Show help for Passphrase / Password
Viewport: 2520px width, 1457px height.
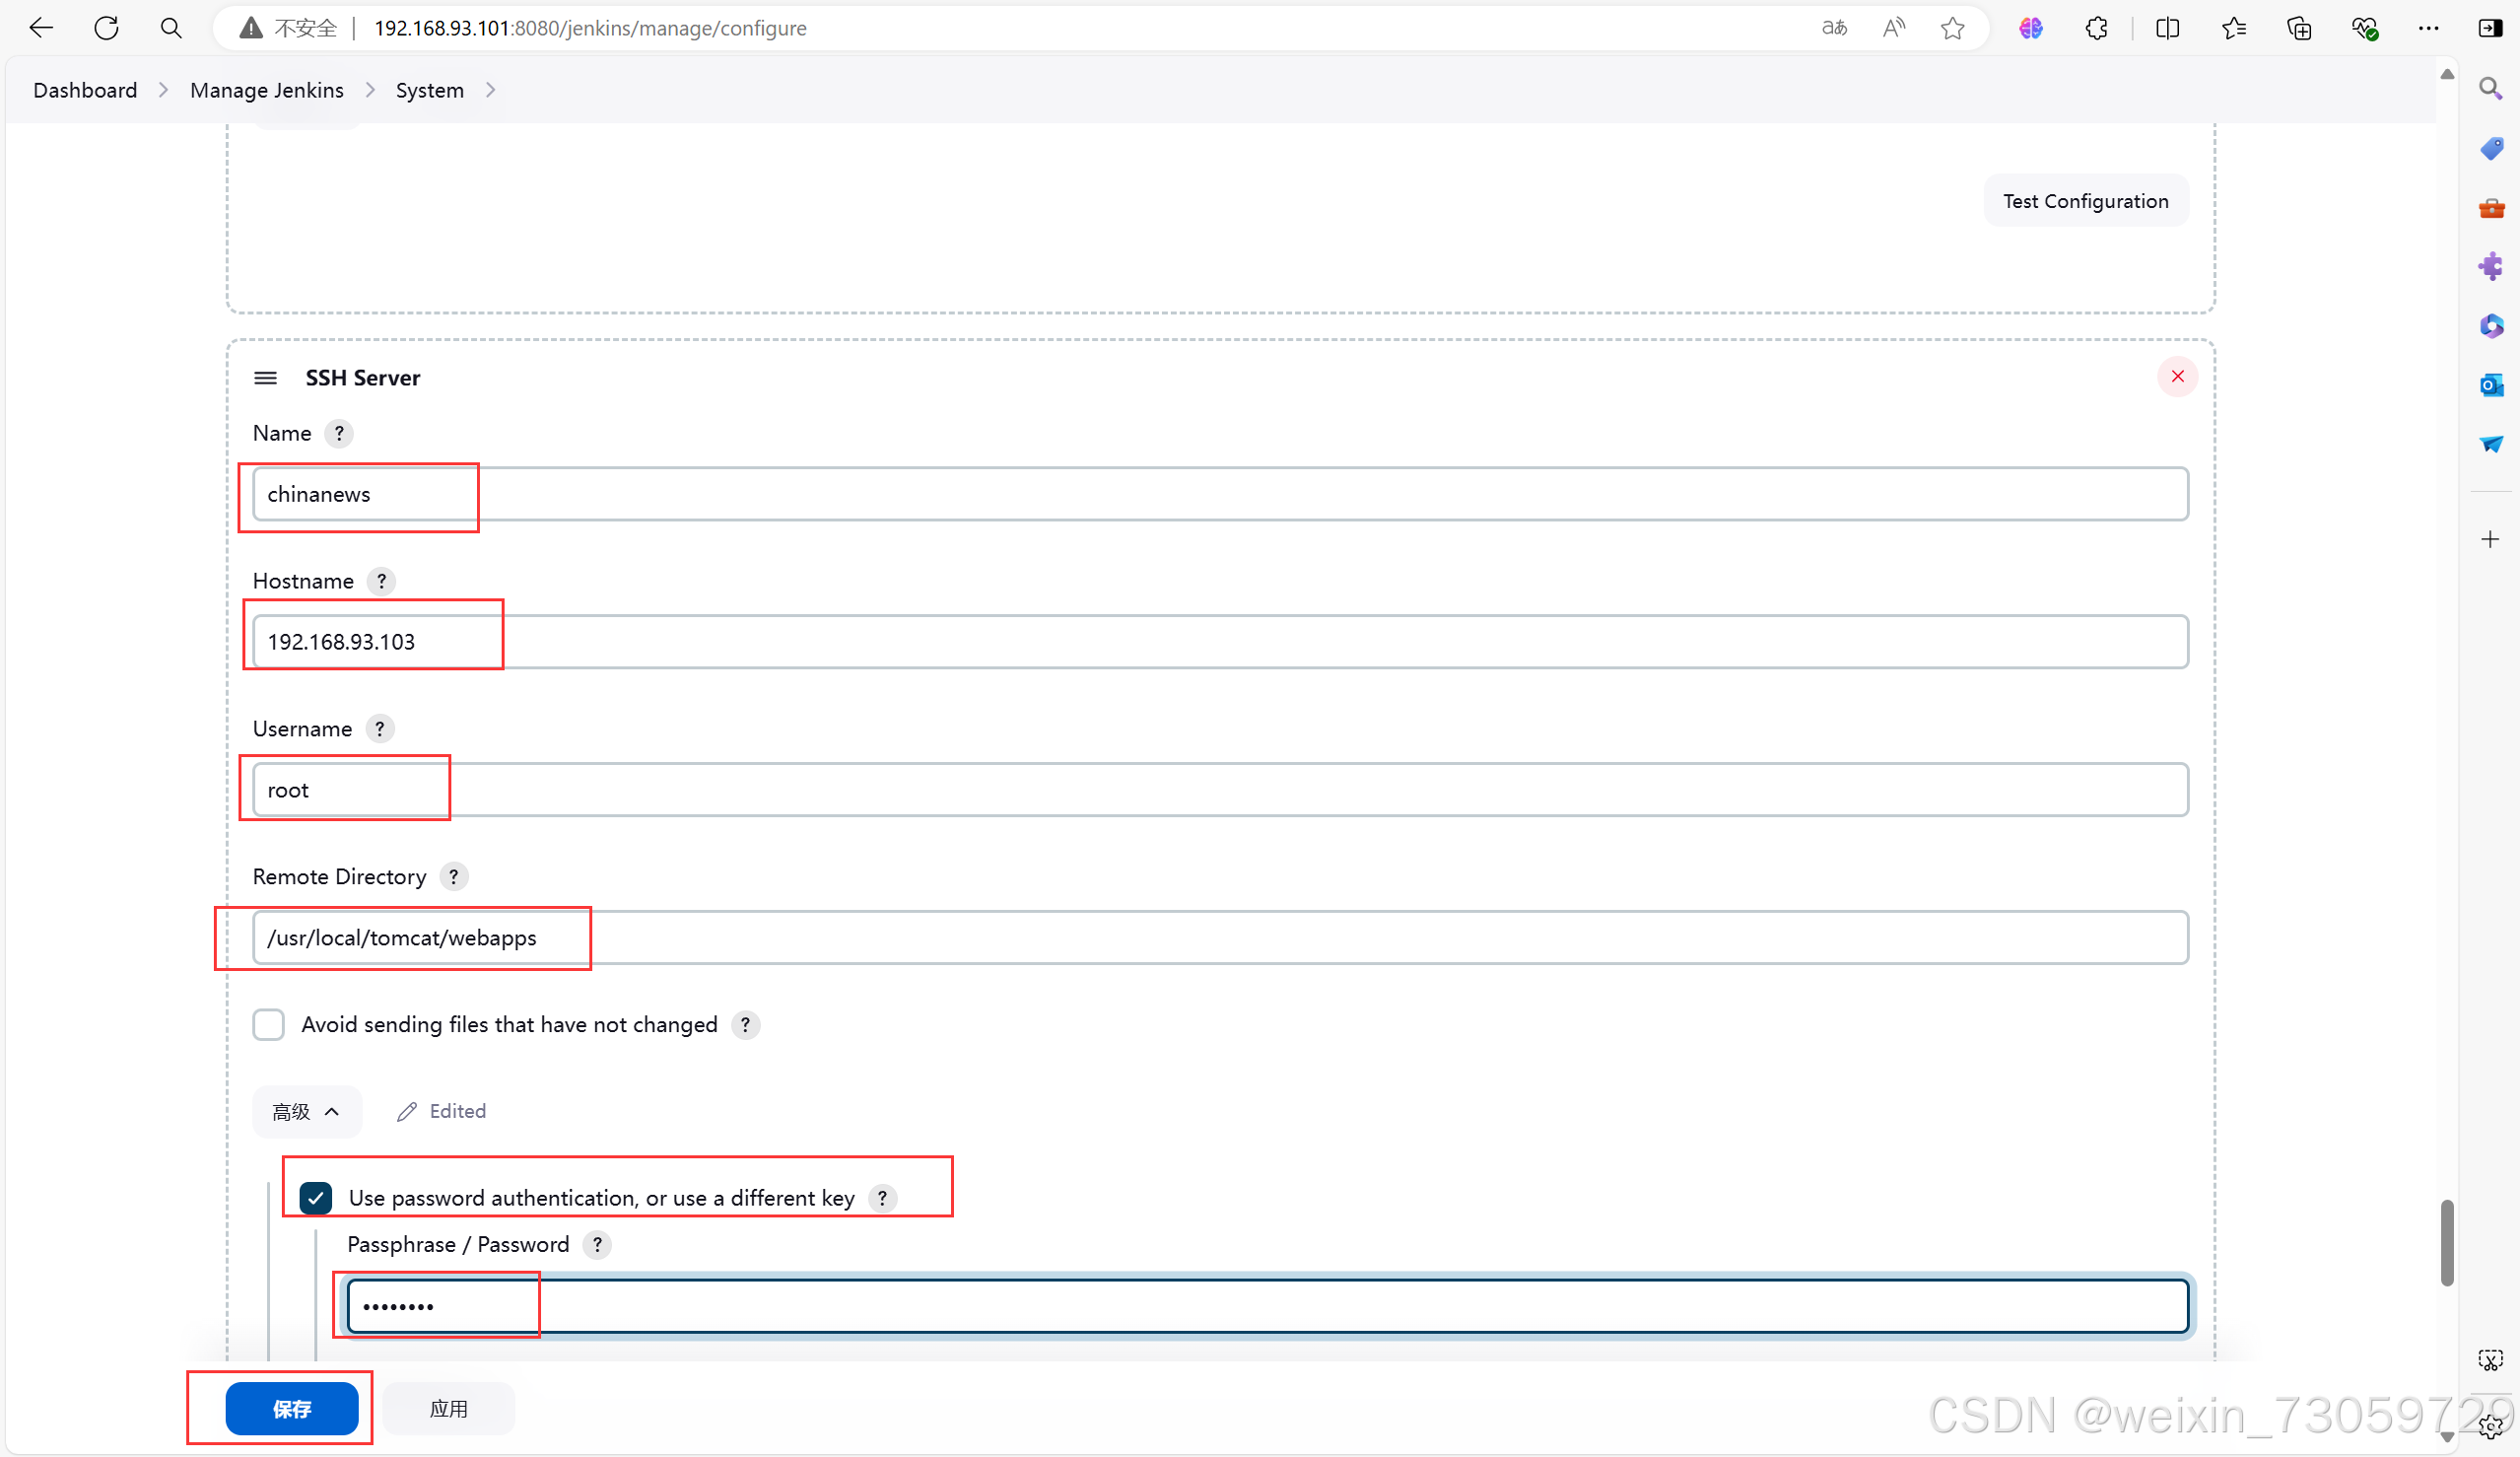point(597,1245)
